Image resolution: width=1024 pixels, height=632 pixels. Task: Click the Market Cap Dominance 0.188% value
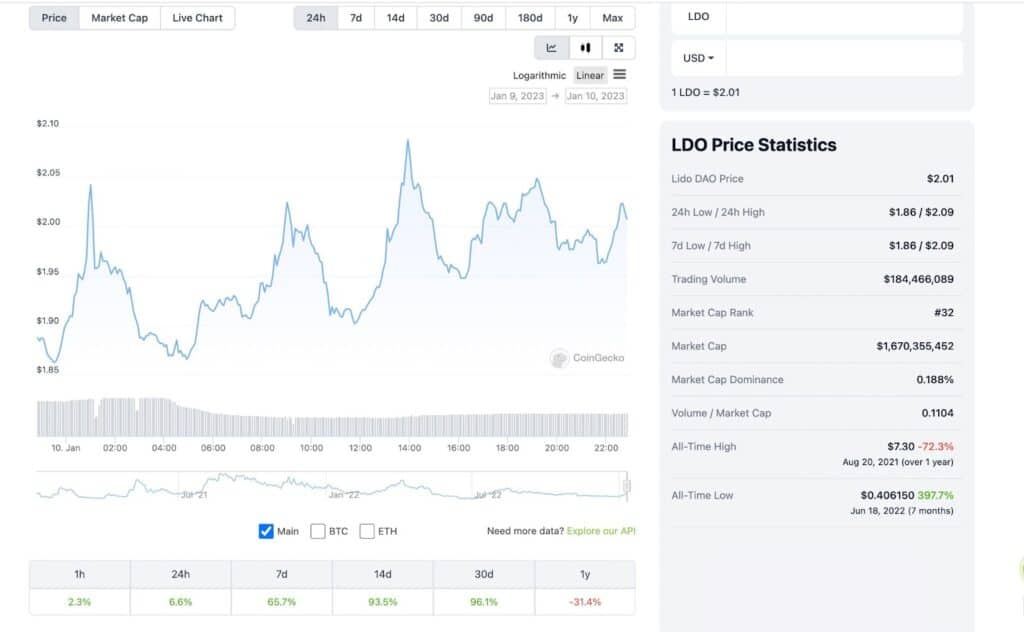pos(935,379)
